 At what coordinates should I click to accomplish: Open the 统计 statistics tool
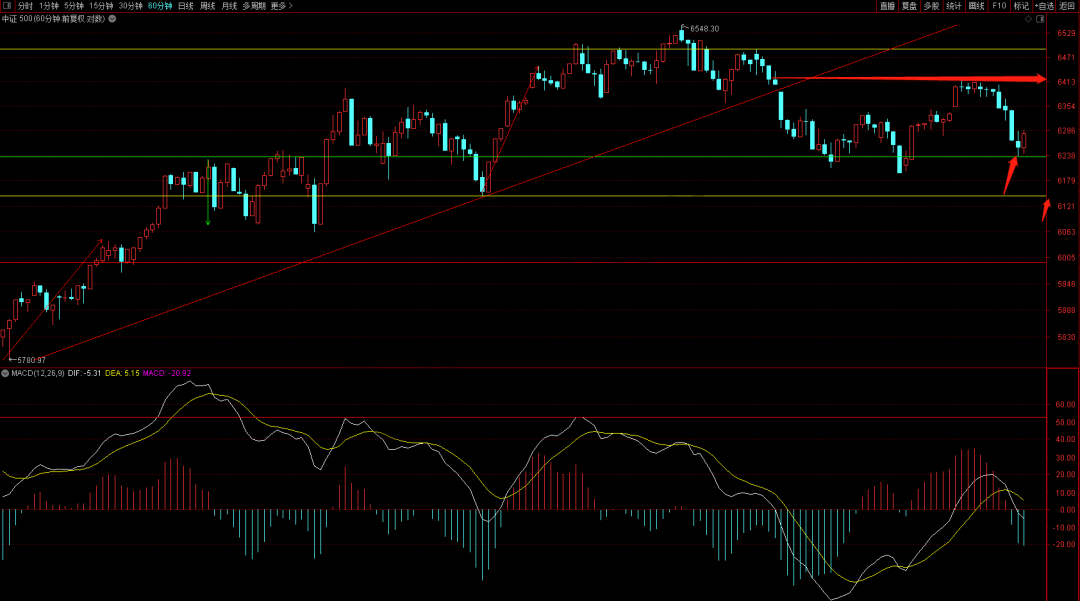[x=954, y=6]
